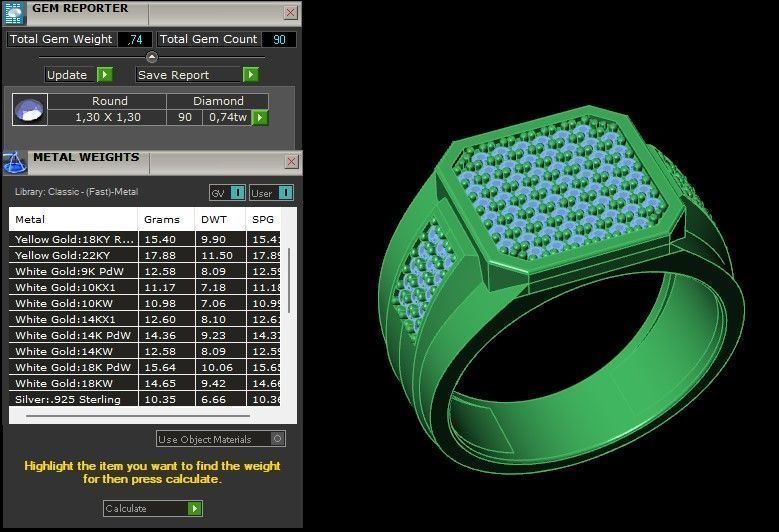The image size is (779, 532).
Task: Click the green arrow next to Update
Action: pyautogui.click(x=104, y=75)
